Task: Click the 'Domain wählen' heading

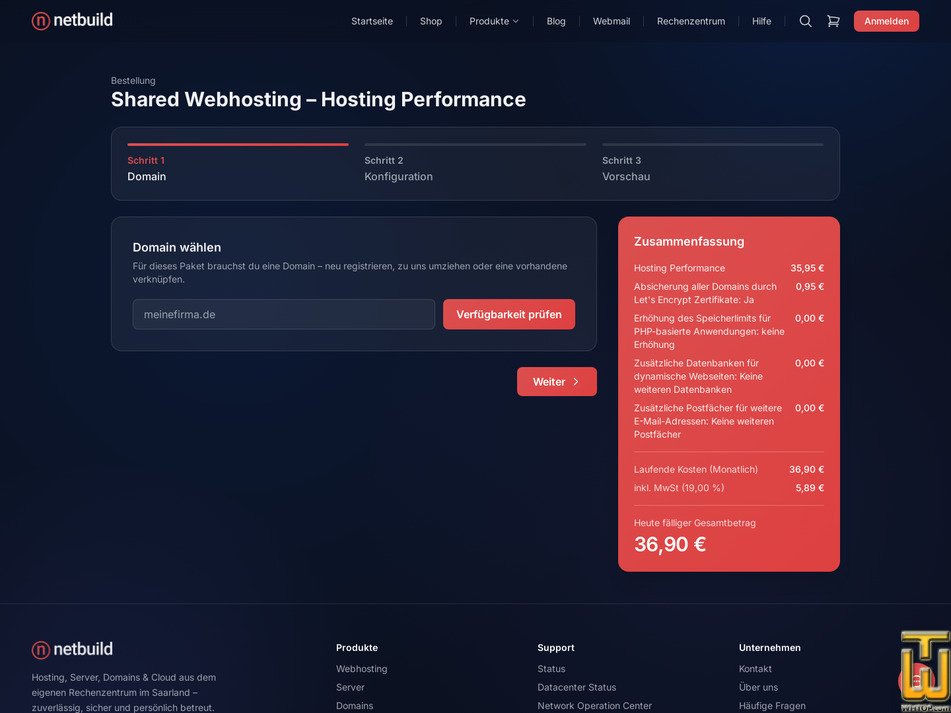Action: coord(177,247)
